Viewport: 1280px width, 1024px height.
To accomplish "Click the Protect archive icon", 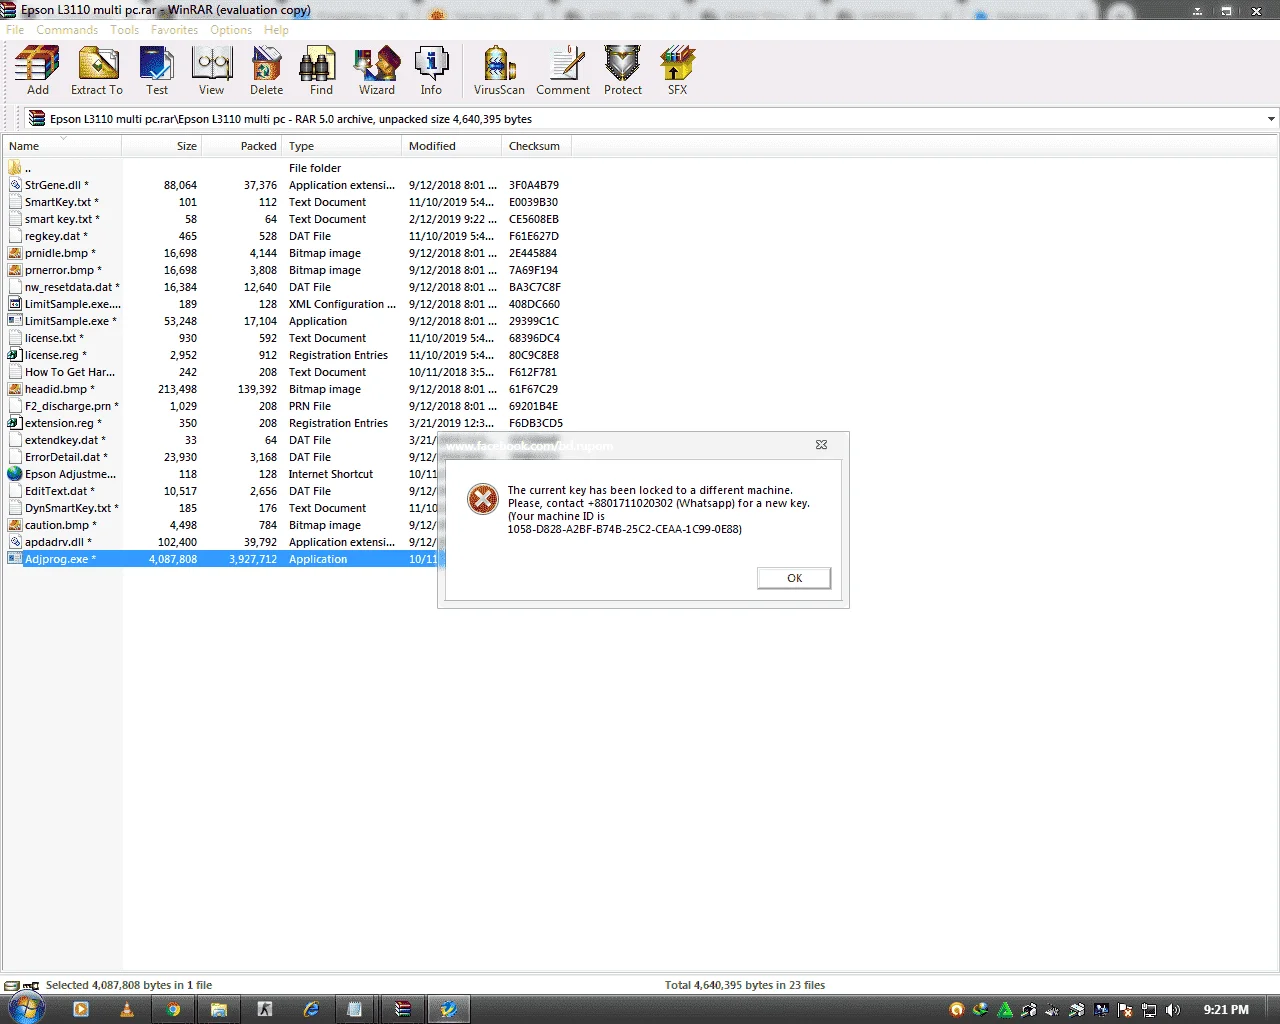I will 623,70.
